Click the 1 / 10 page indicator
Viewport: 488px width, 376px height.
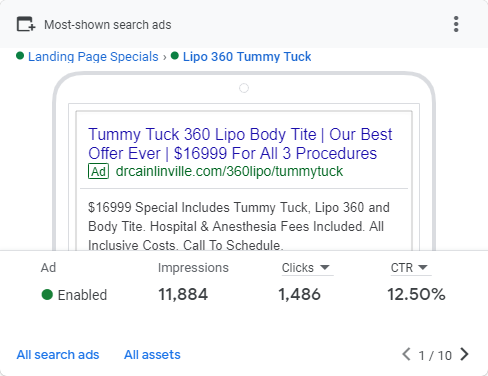[435, 355]
